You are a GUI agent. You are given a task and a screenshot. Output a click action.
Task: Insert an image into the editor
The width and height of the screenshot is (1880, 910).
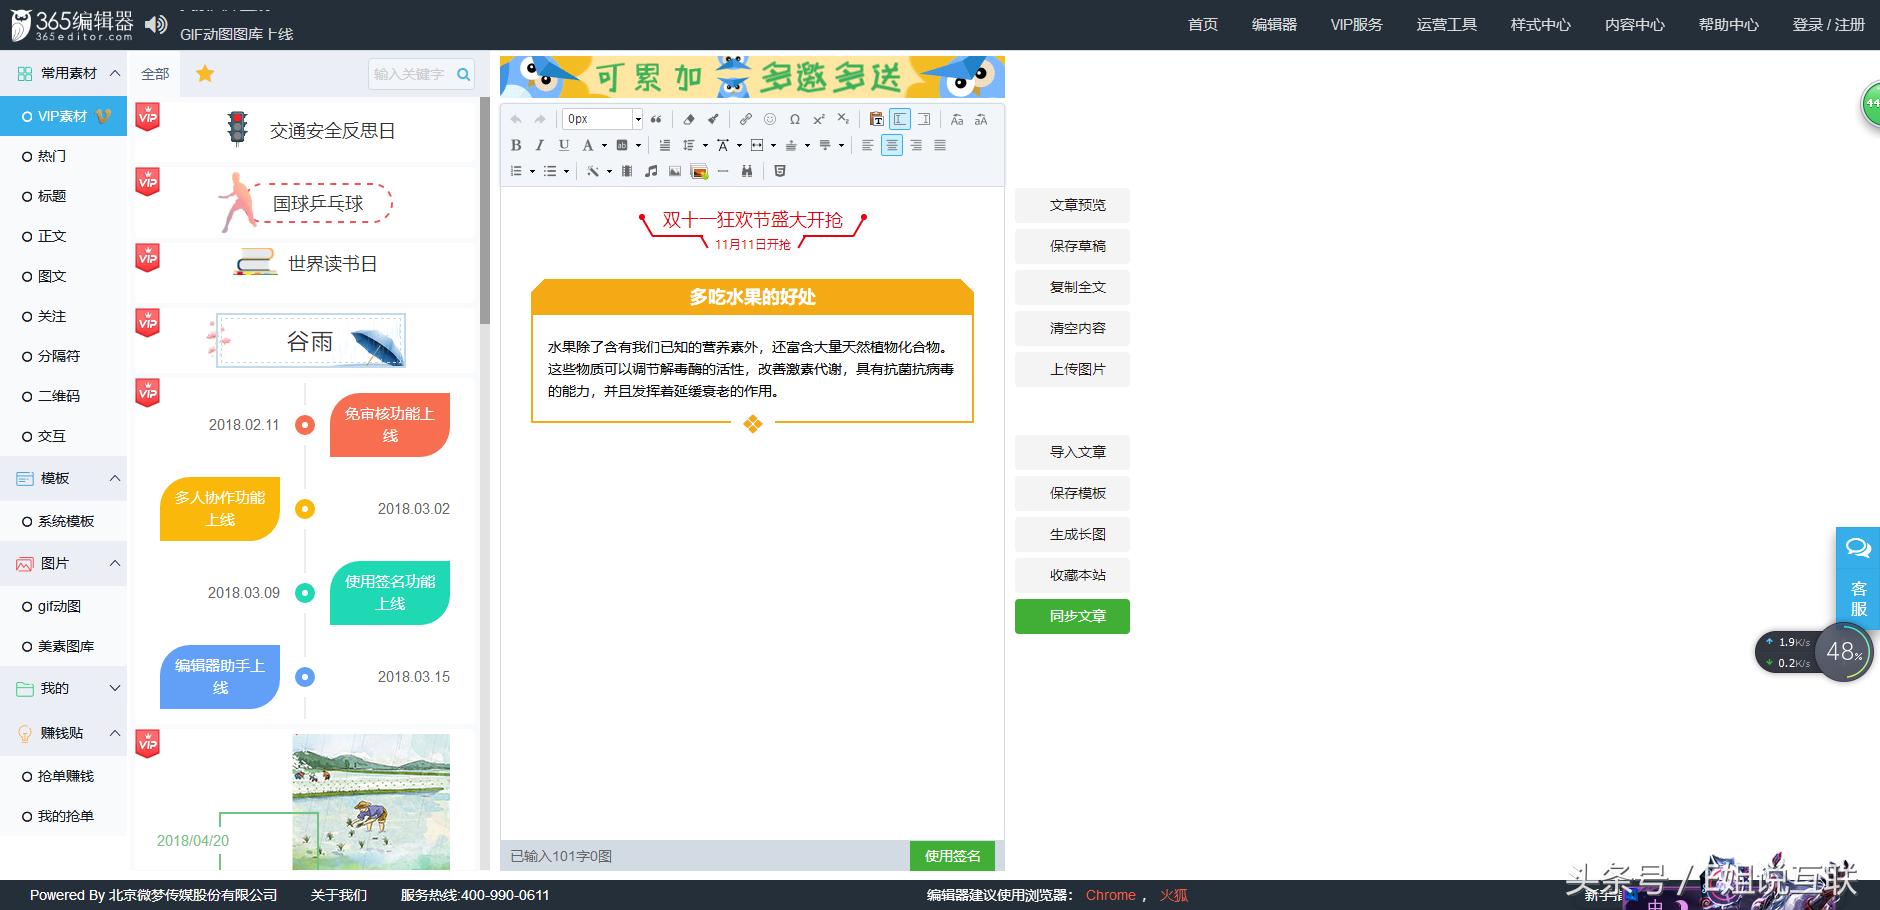[x=675, y=171]
